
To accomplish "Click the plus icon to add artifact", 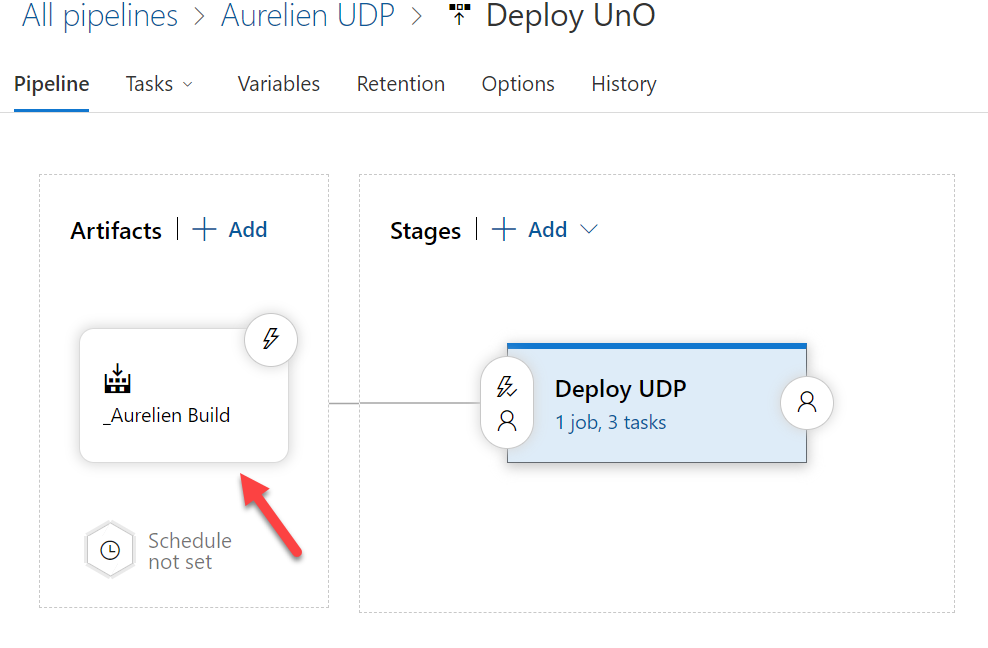I will coord(204,230).
